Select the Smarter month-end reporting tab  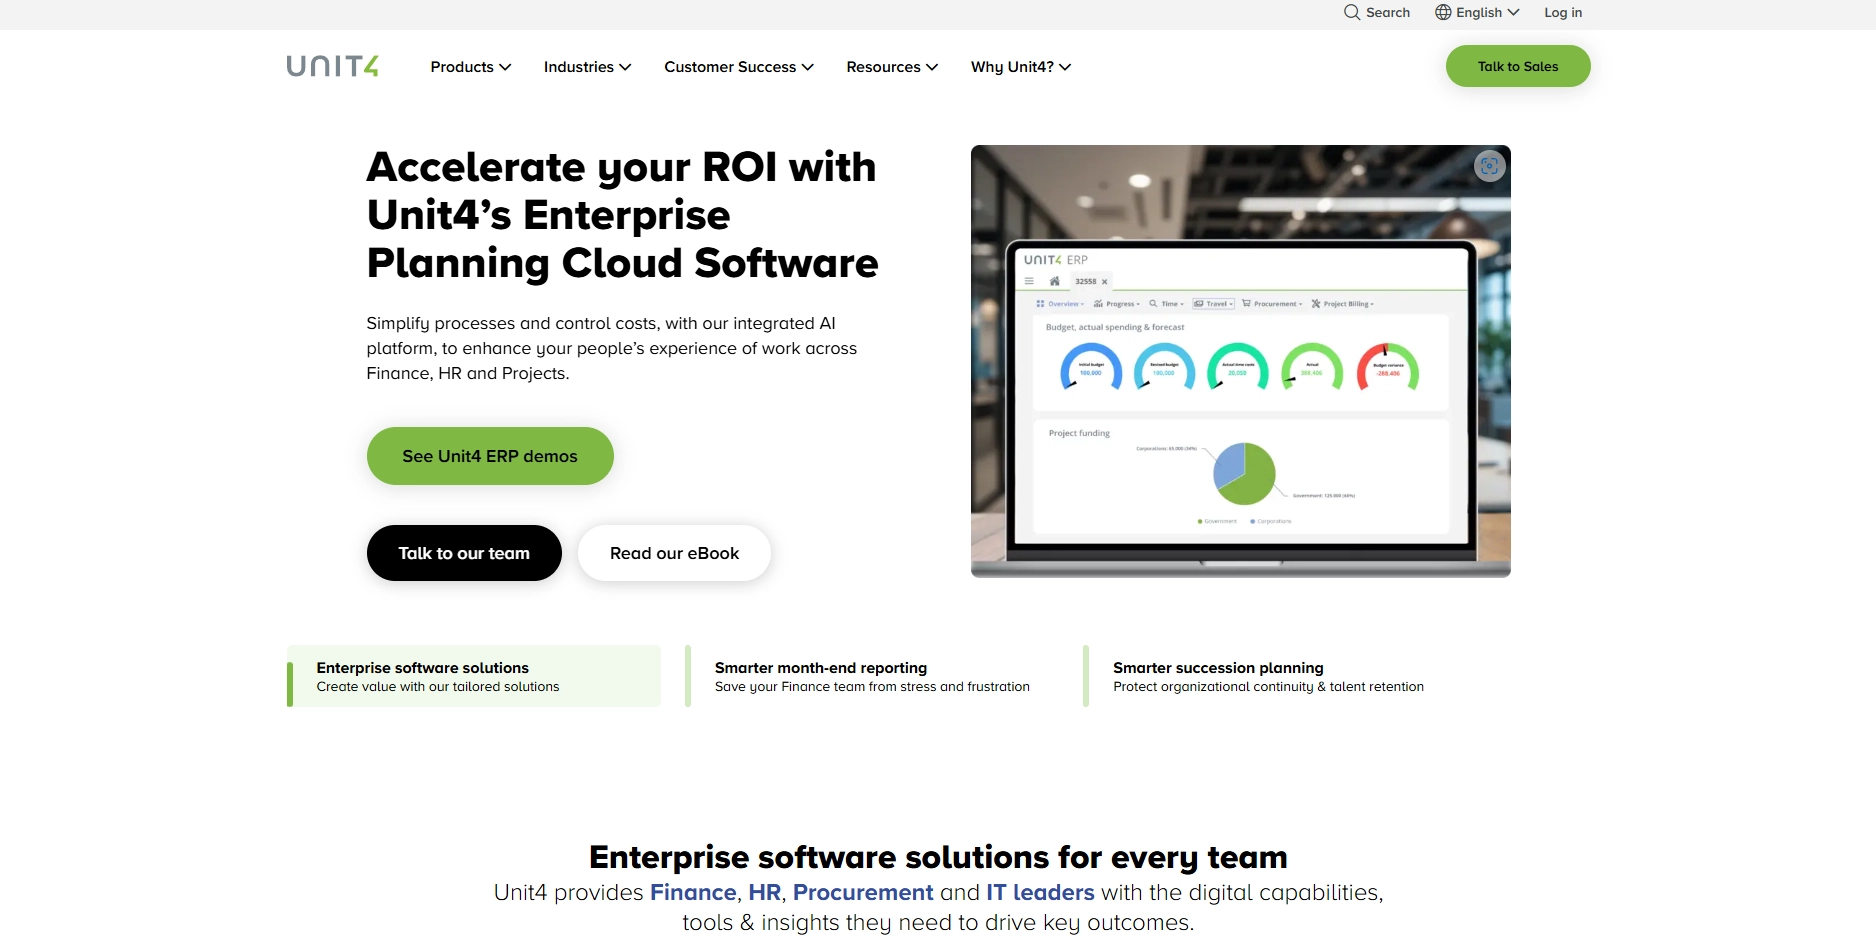tap(872, 676)
